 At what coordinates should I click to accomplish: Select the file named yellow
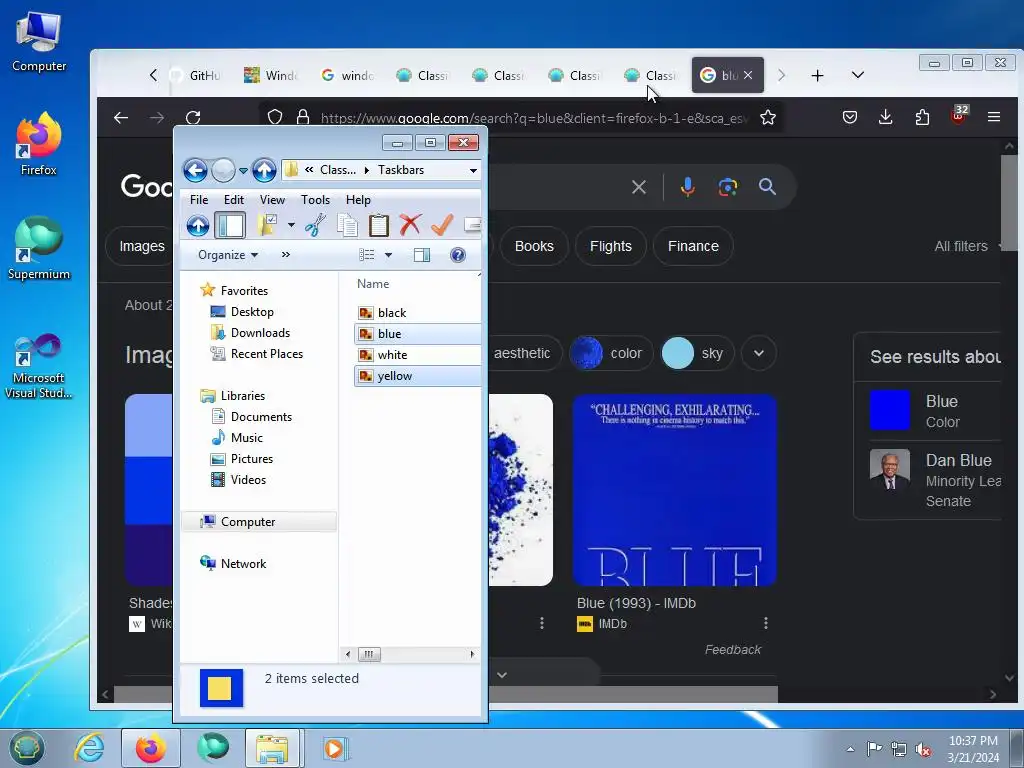[x=417, y=376]
